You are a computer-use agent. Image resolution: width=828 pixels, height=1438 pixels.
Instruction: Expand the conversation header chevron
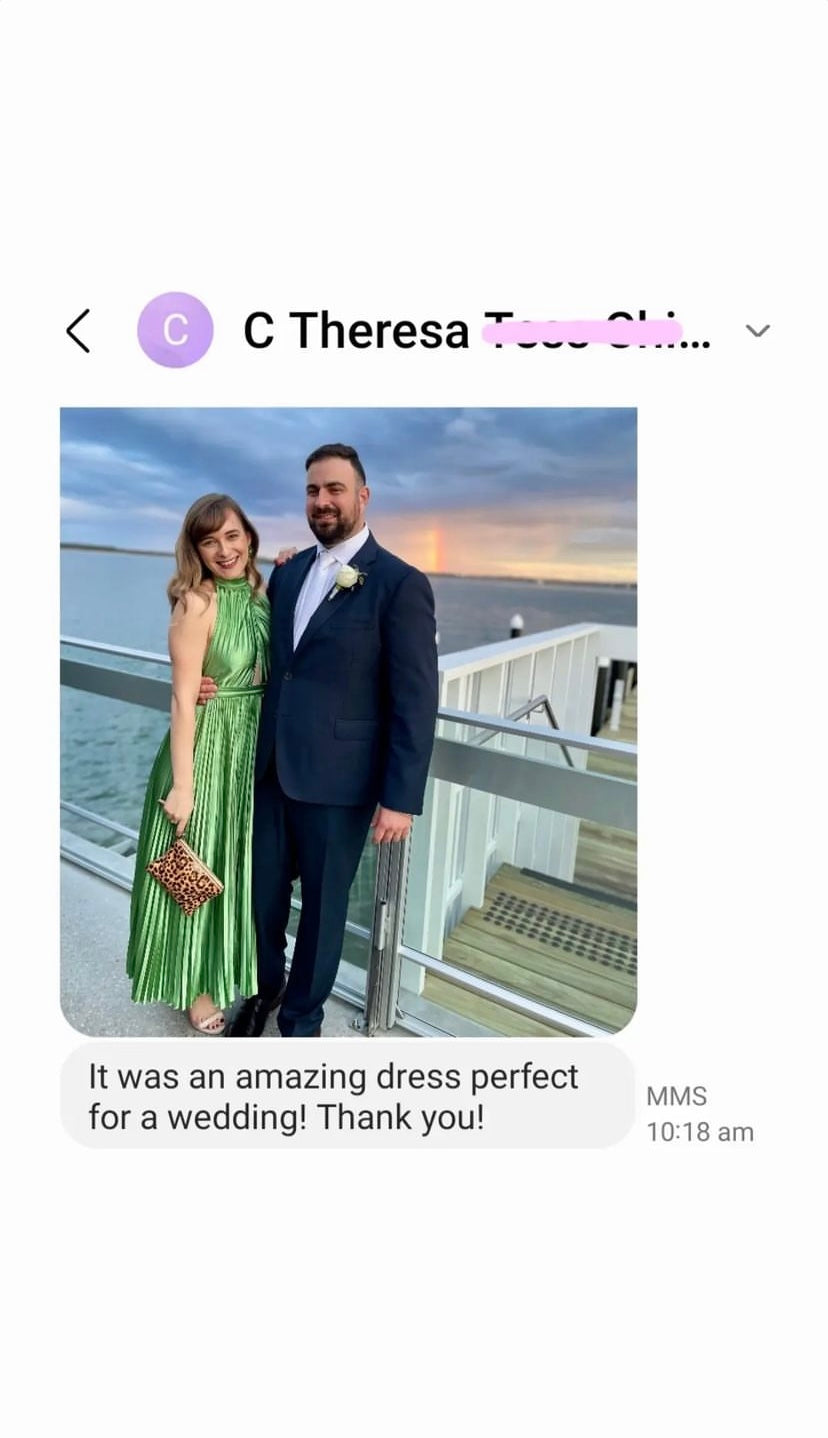coord(758,331)
